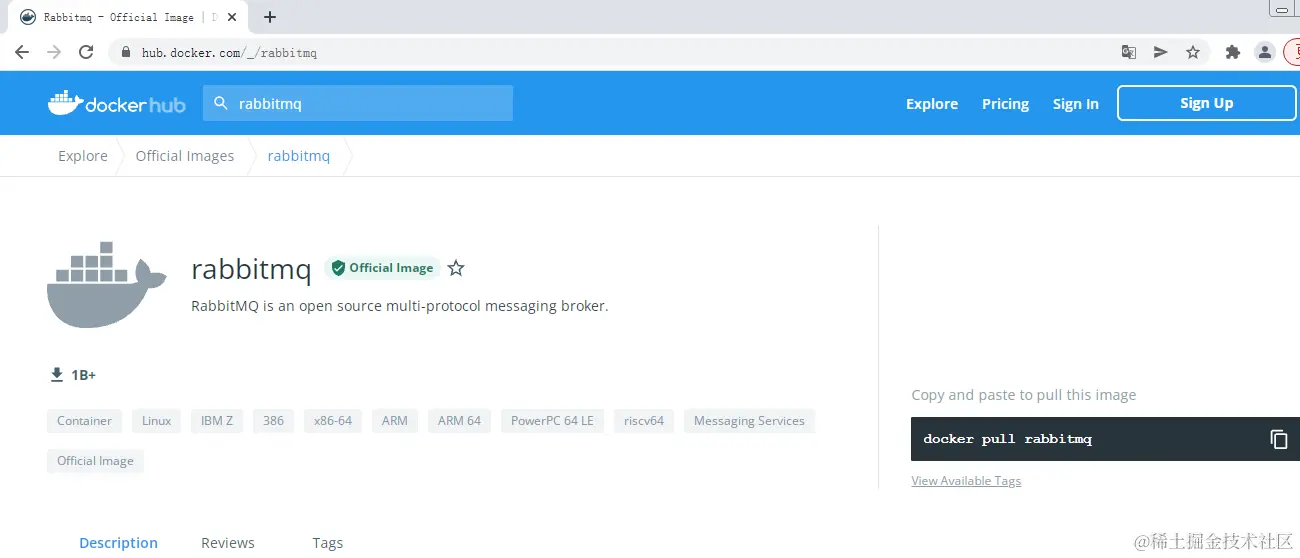1300x558 pixels.
Task: Open a new browser tab with plus icon
Action: pyautogui.click(x=270, y=17)
